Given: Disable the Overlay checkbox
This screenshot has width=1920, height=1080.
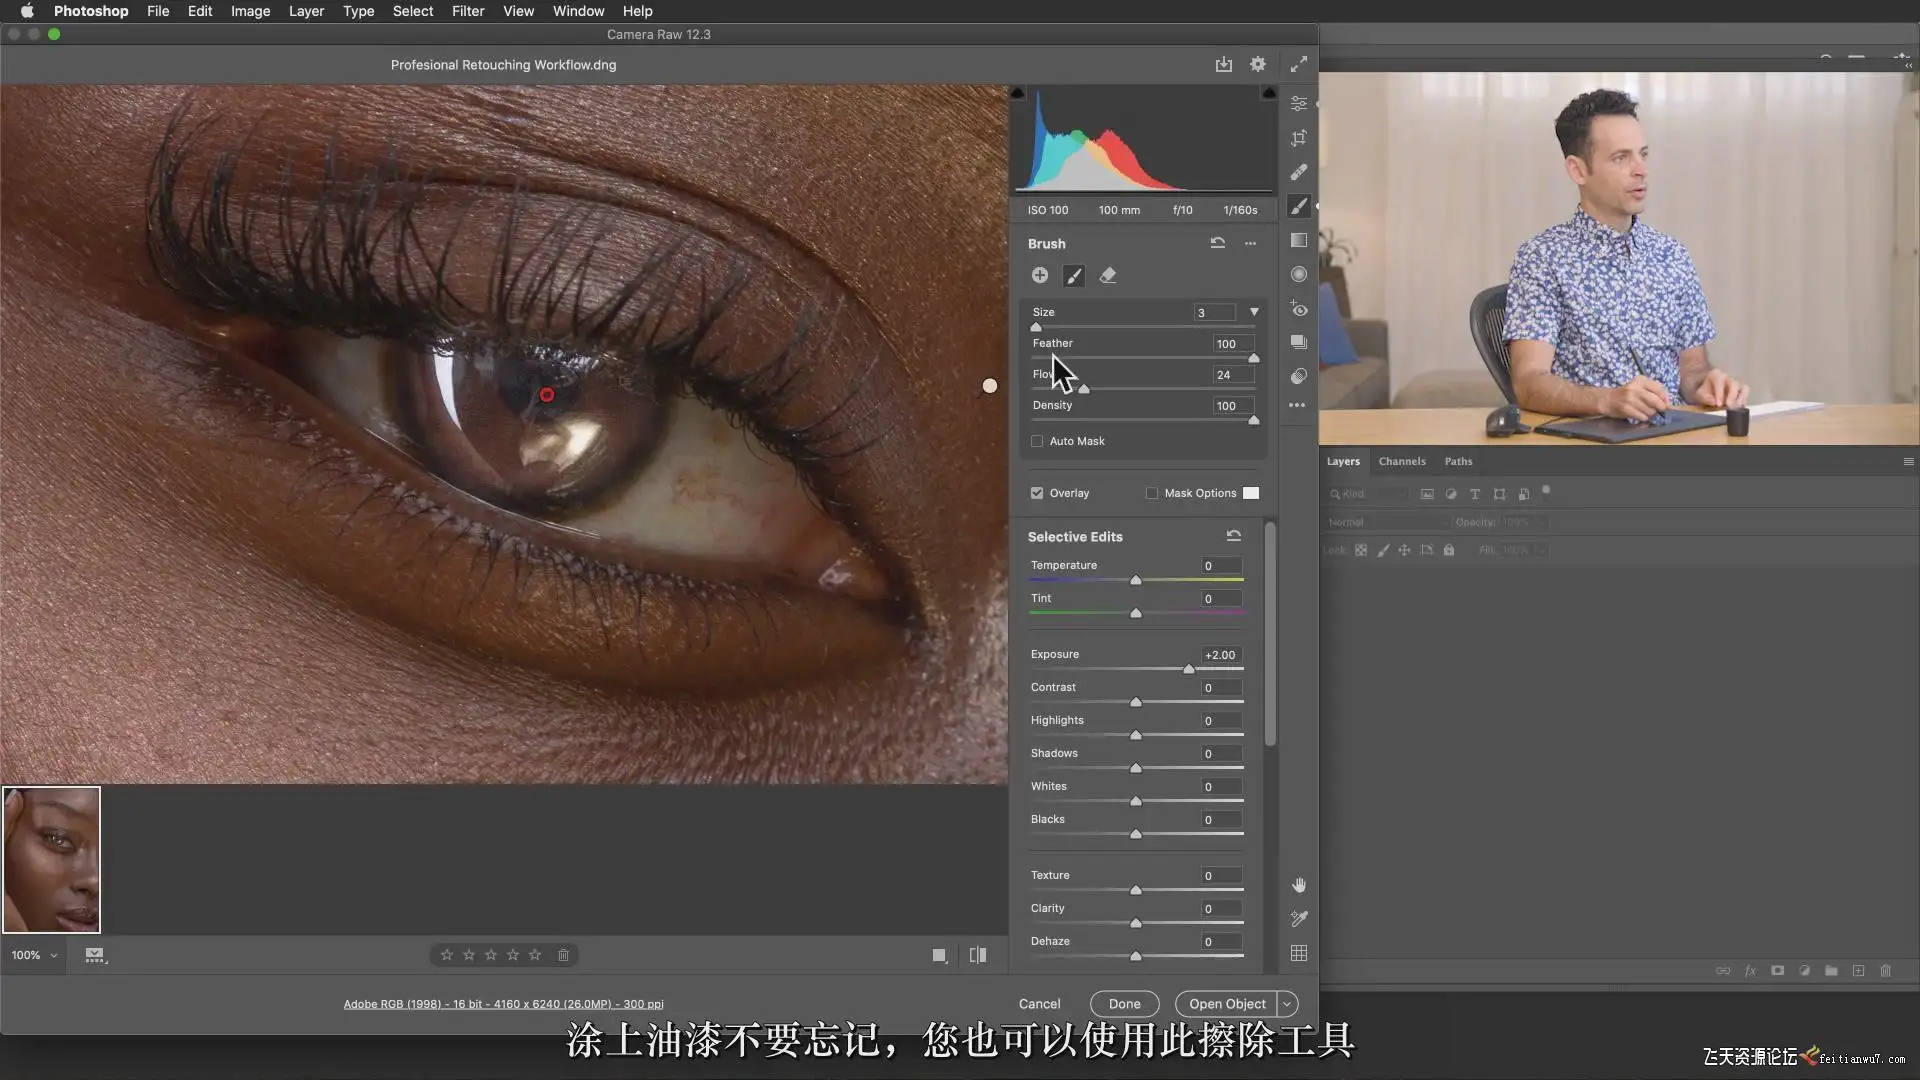Looking at the screenshot, I should [x=1037, y=493].
